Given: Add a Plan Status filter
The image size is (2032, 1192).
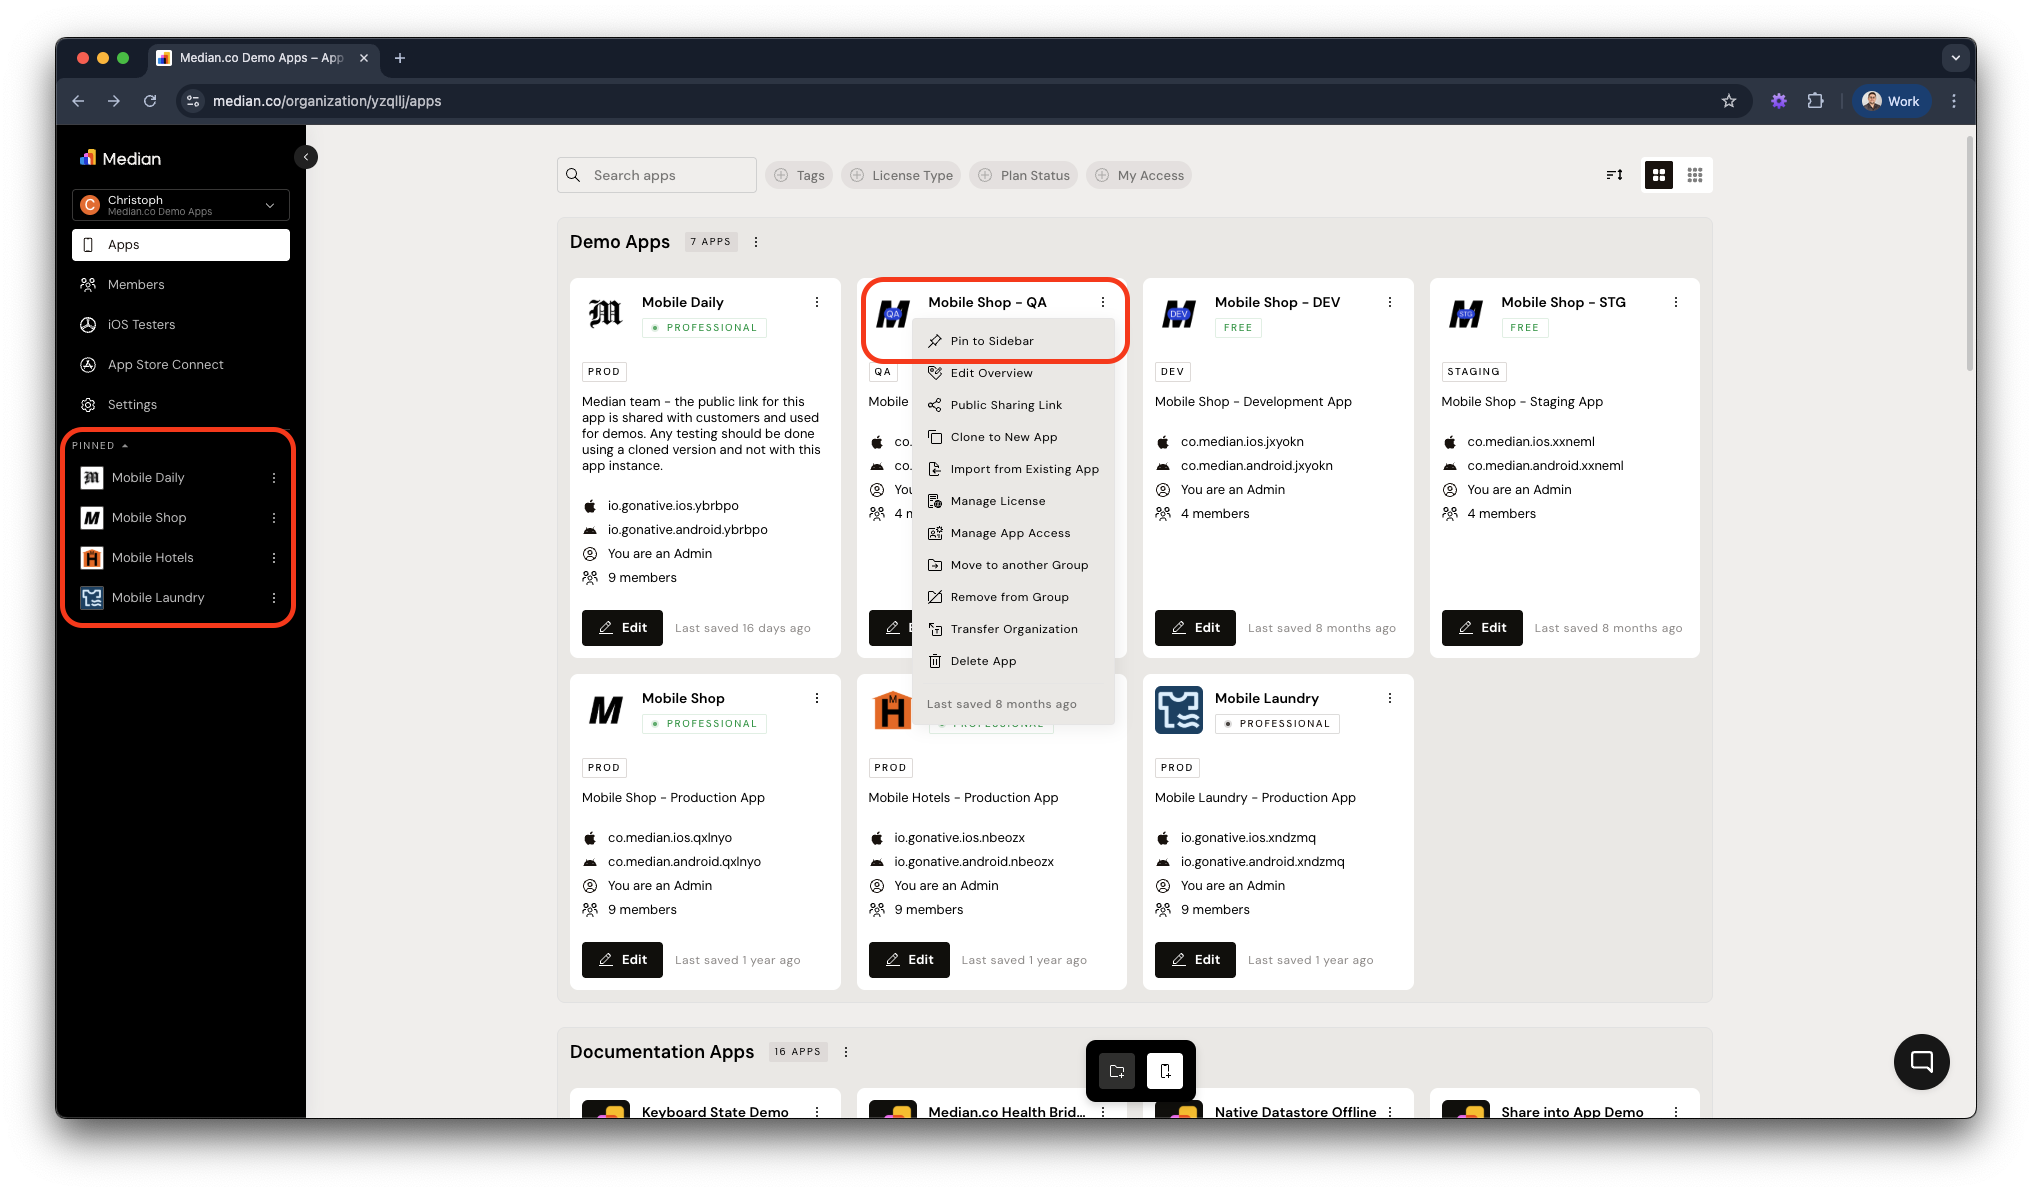Looking at the screenshot, I should [x=1024, y=175].
